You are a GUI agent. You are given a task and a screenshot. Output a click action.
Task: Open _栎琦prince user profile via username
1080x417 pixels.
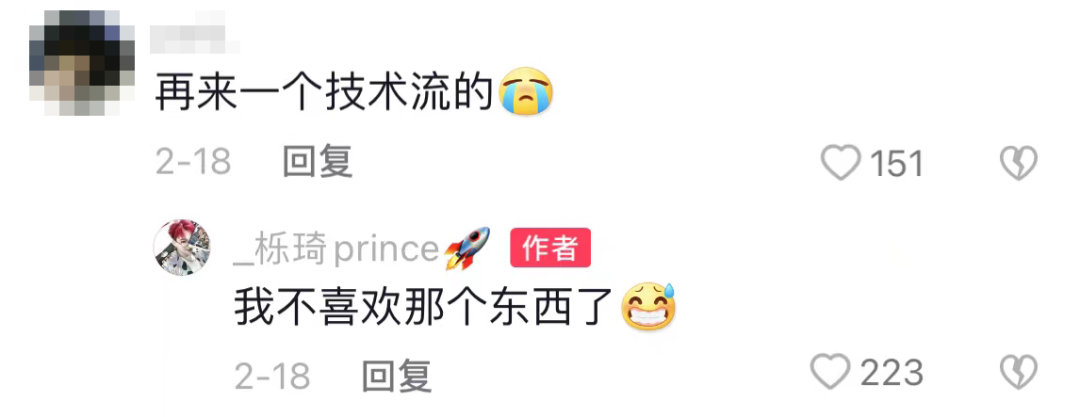pos(336,249)
